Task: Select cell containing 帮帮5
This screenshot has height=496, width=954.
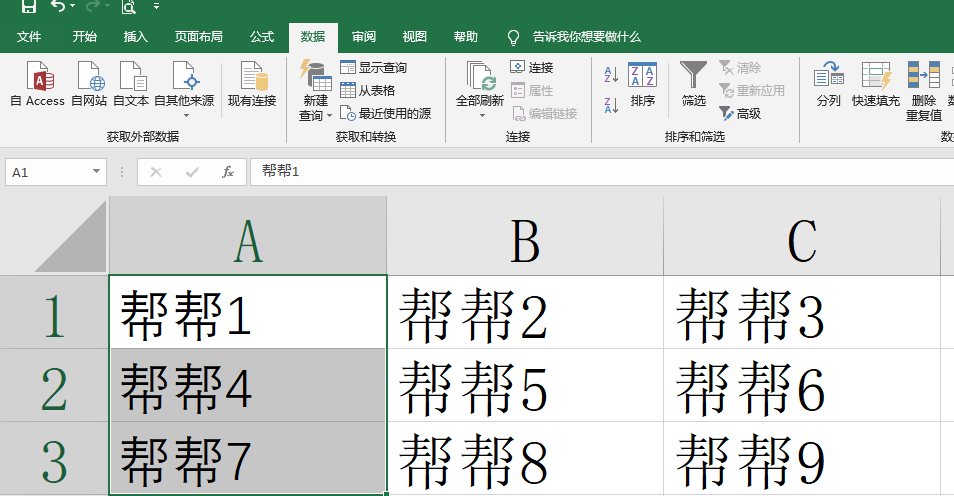Action: 525,385
